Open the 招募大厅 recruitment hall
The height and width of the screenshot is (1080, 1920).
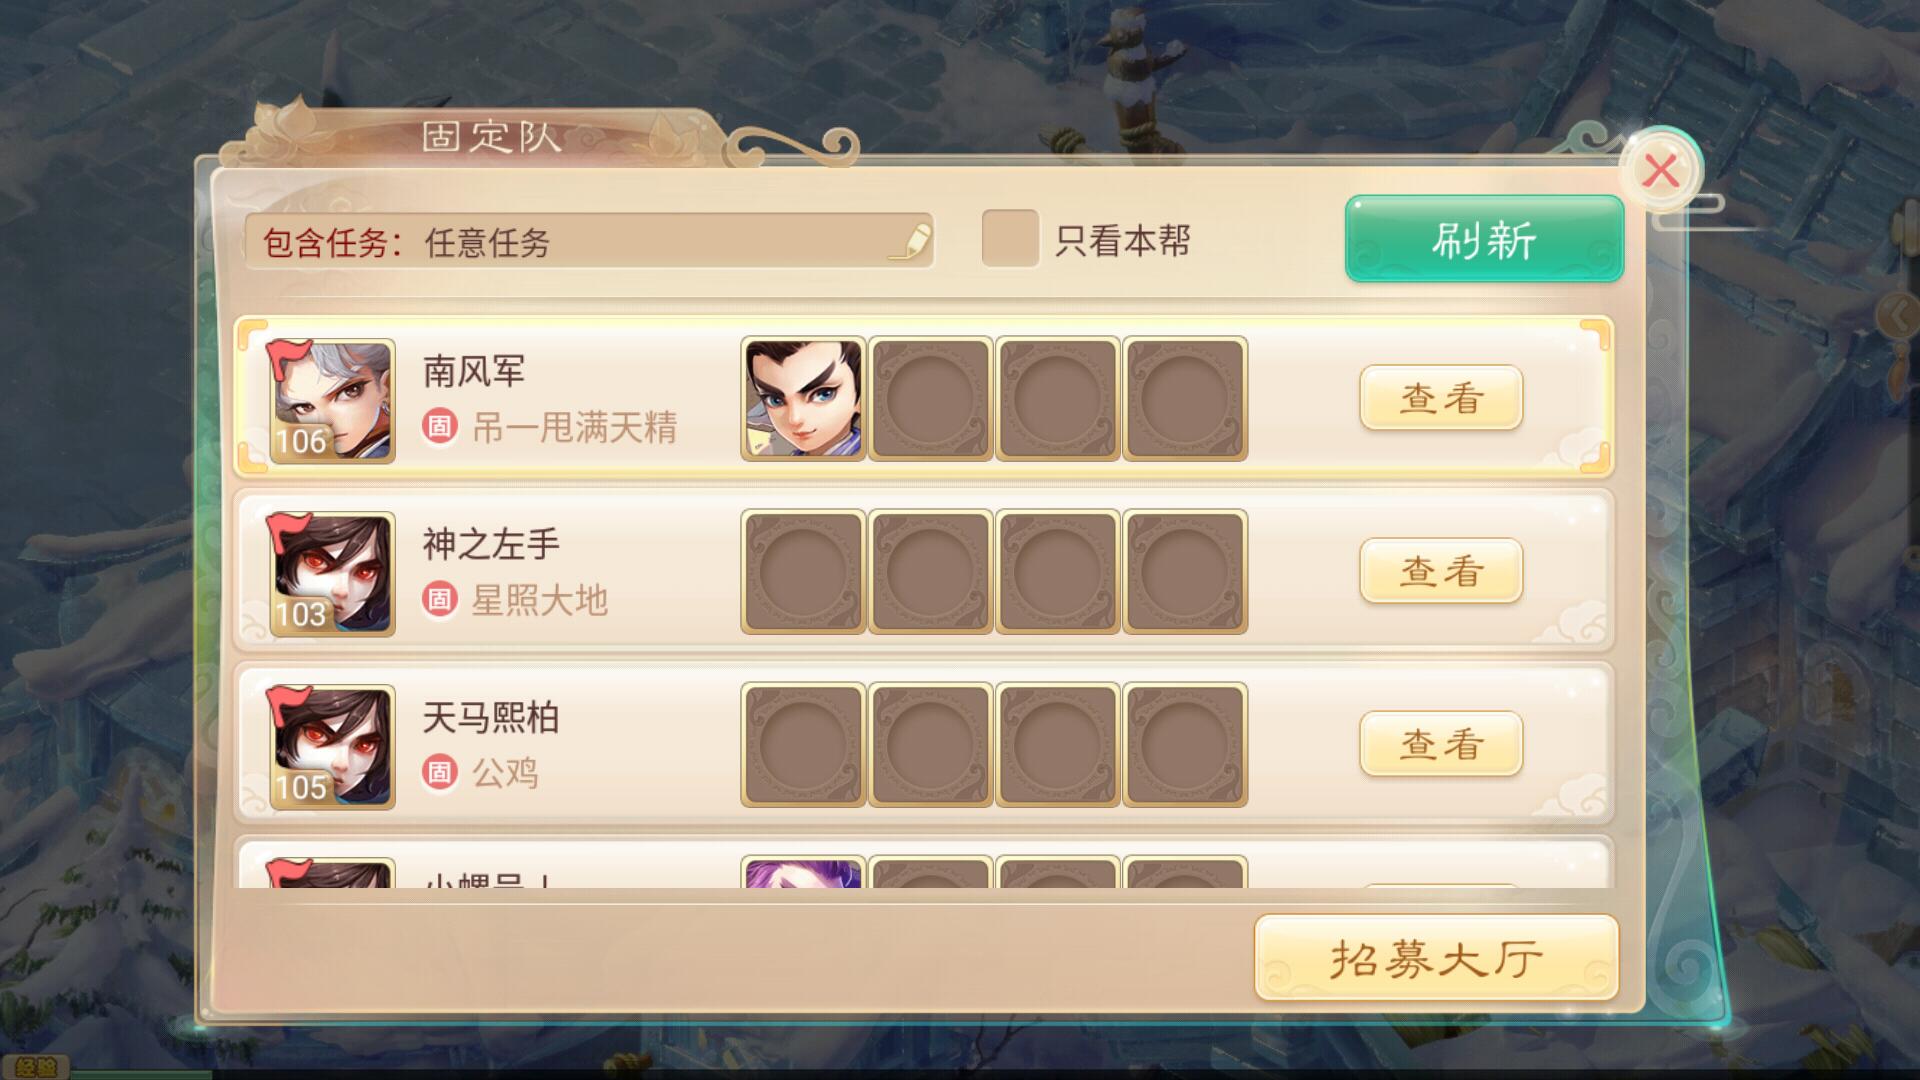click(1436, 958)
